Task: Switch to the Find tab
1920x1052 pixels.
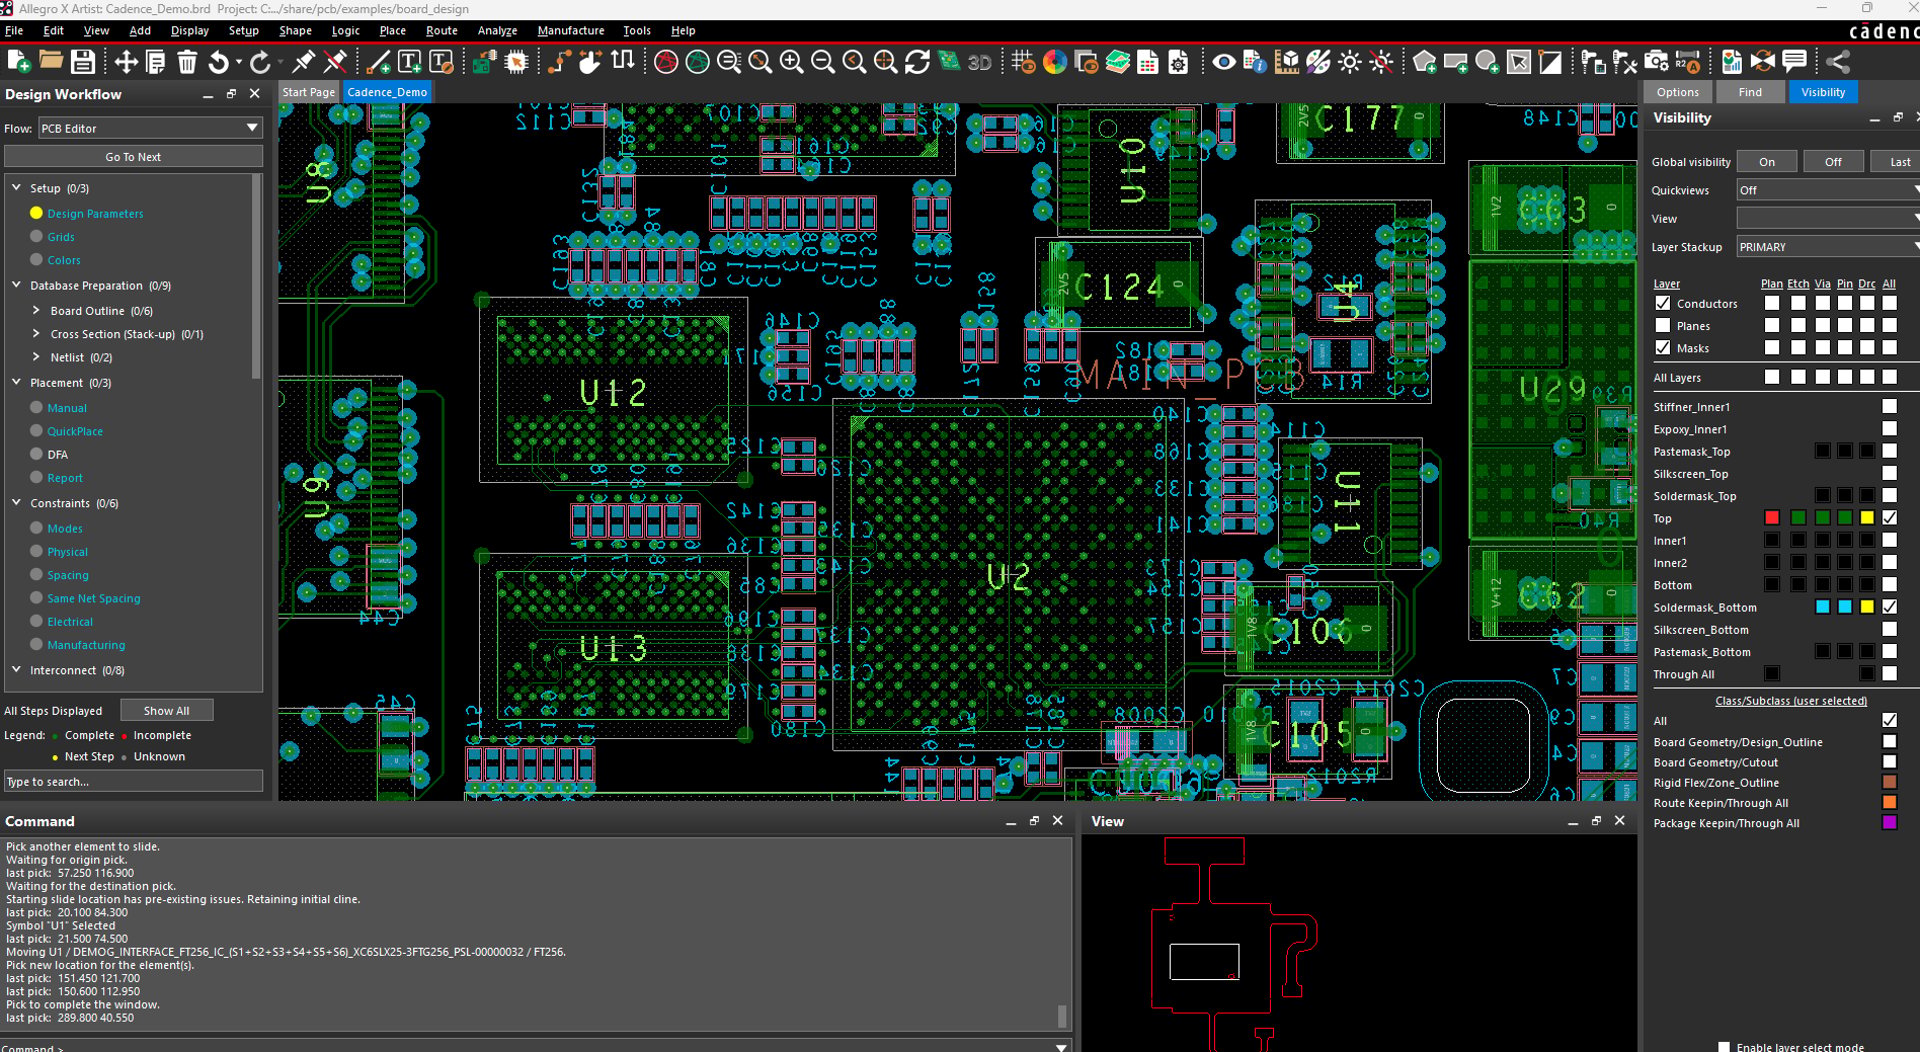Action: point(1750,92)
